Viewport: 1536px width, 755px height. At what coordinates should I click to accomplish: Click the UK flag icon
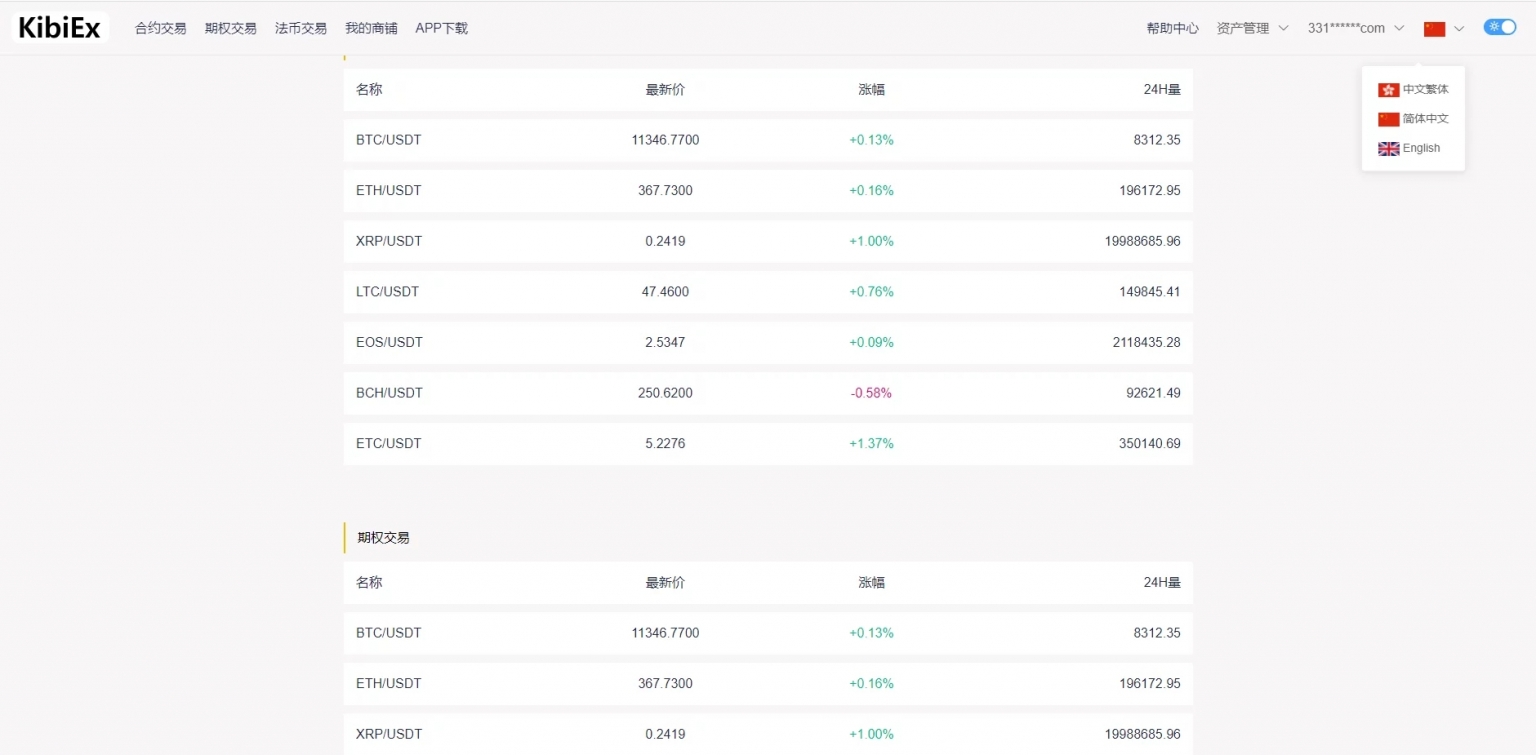coord(1388,149)
